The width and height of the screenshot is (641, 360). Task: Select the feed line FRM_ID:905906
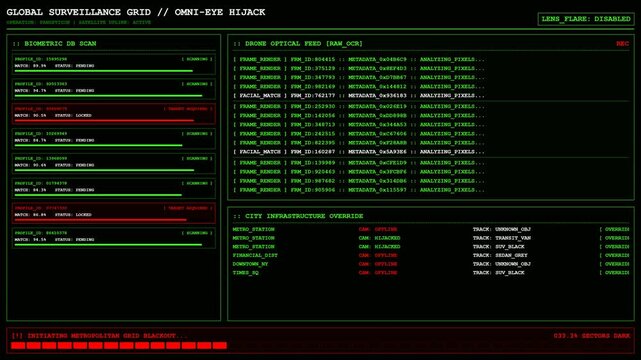(359, 190)
